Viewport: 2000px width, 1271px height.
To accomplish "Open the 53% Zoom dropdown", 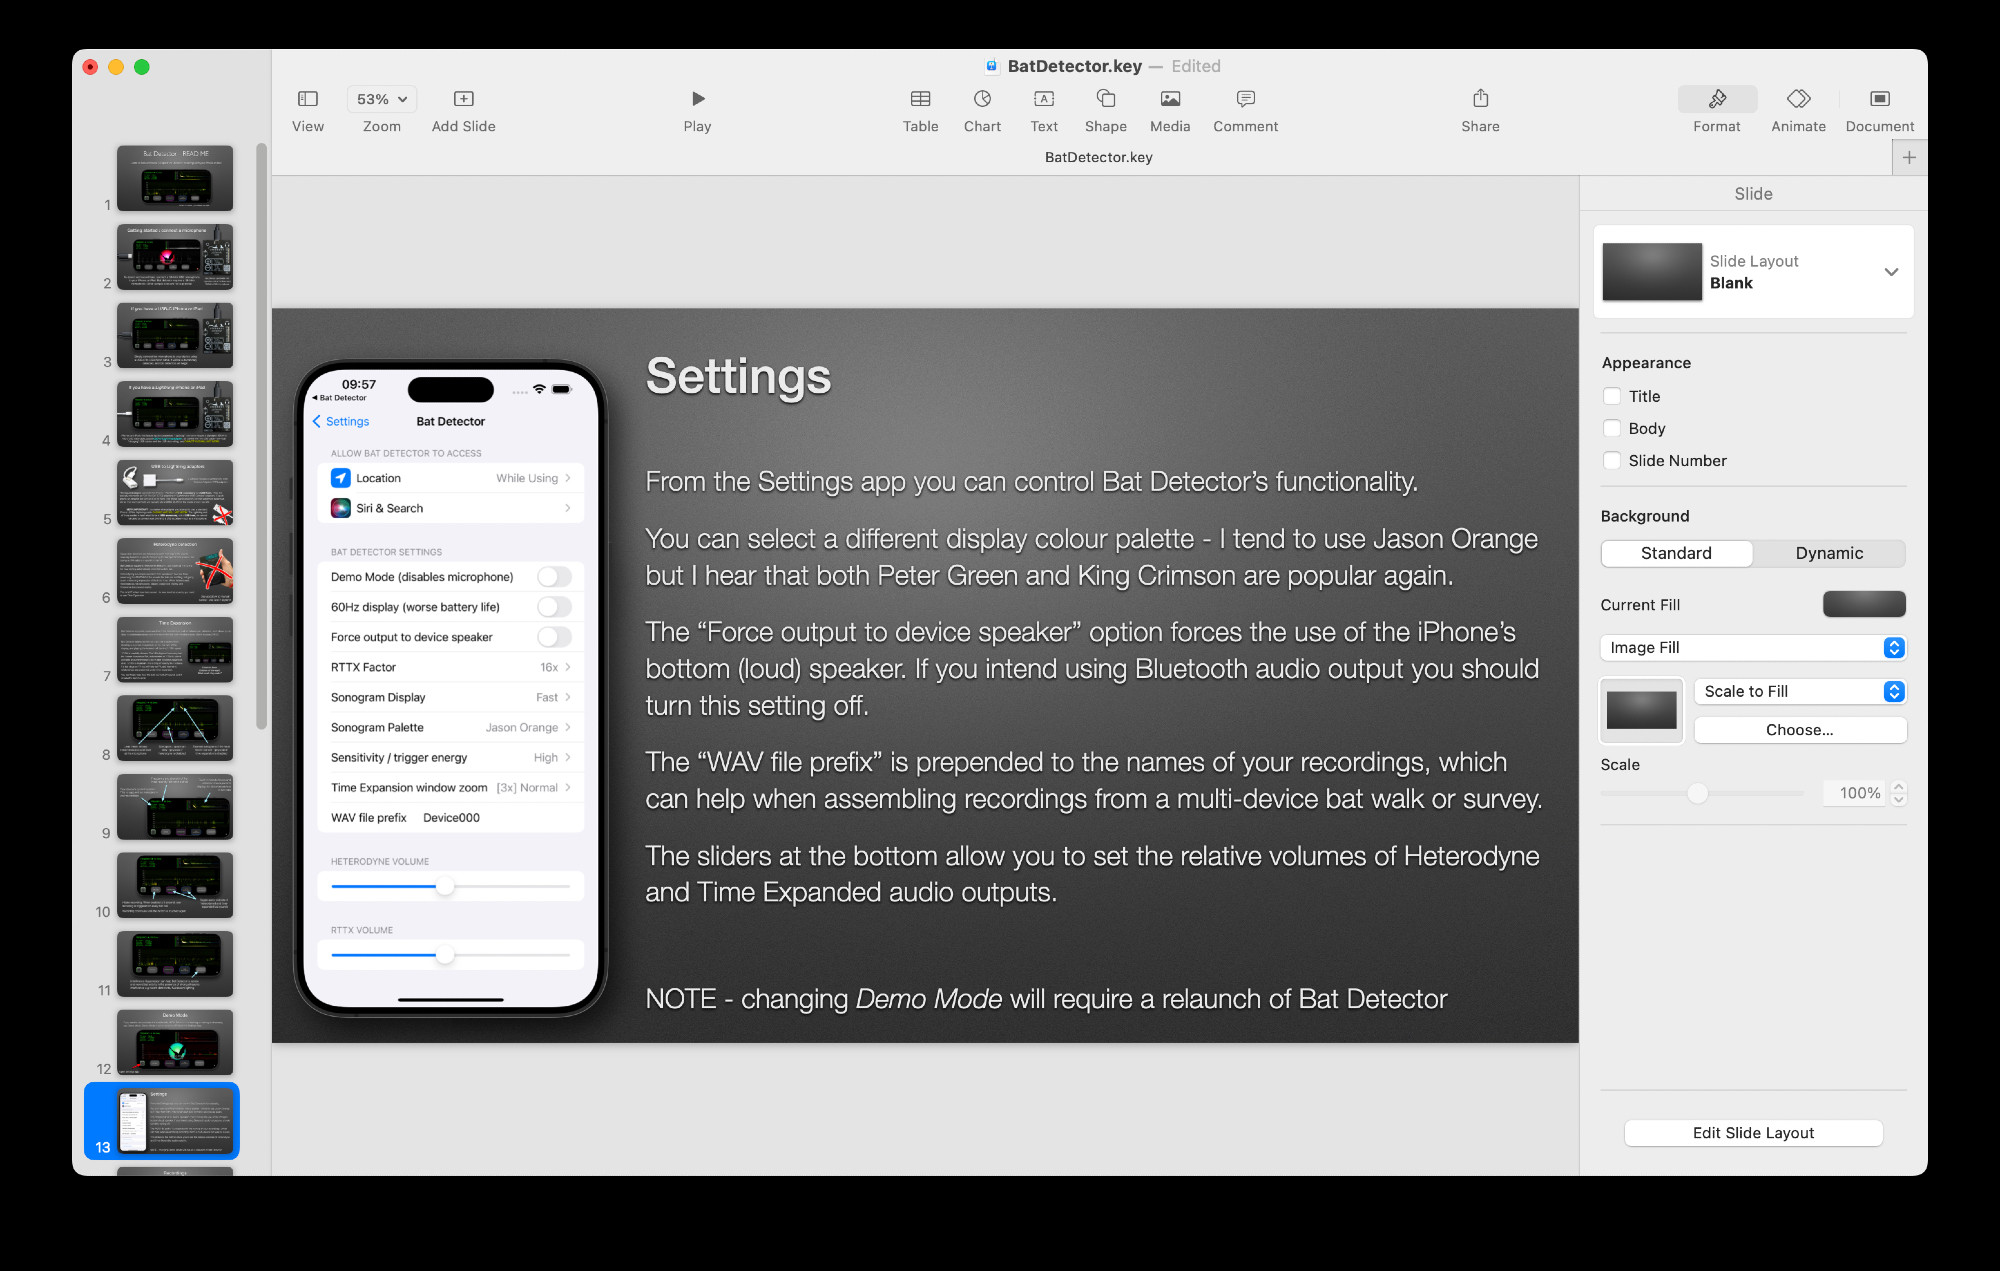I will (381, 99).
